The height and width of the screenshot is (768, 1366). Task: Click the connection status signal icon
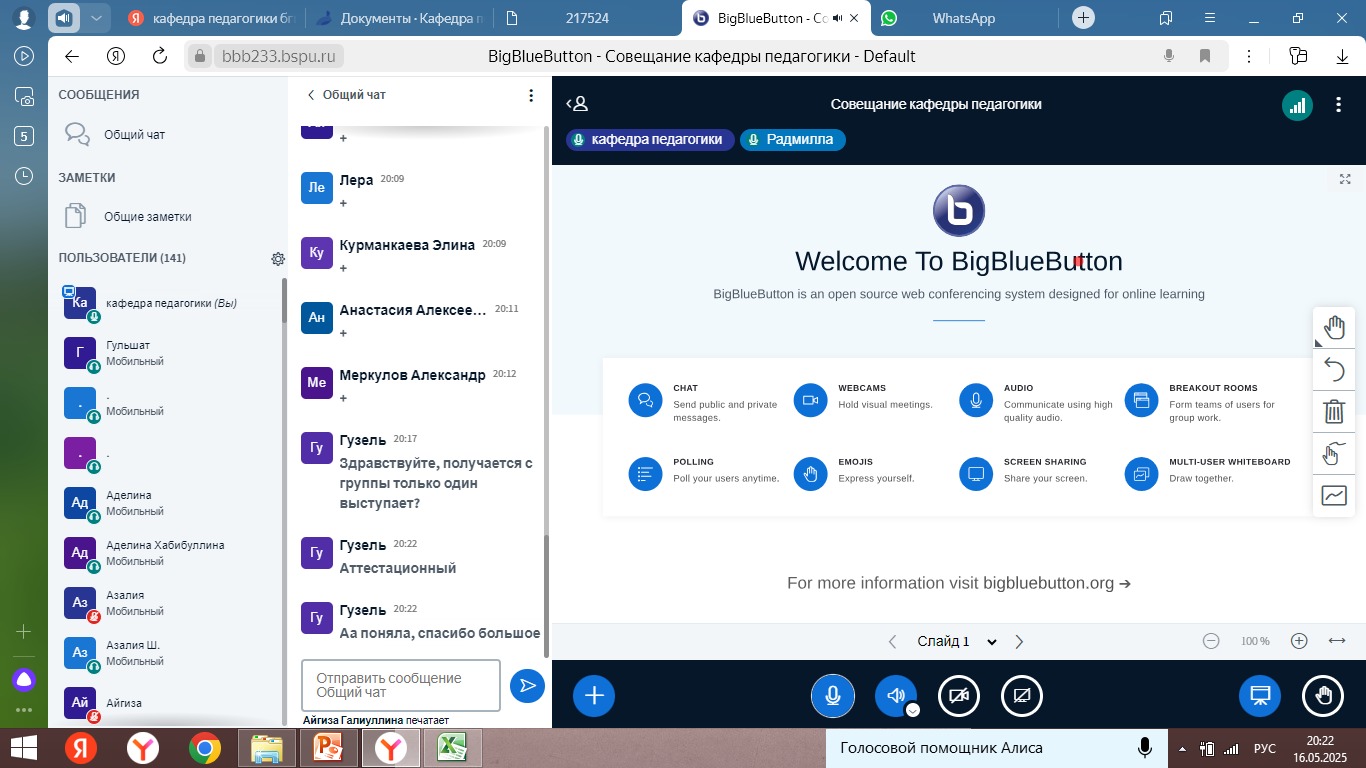[1297, 105]
